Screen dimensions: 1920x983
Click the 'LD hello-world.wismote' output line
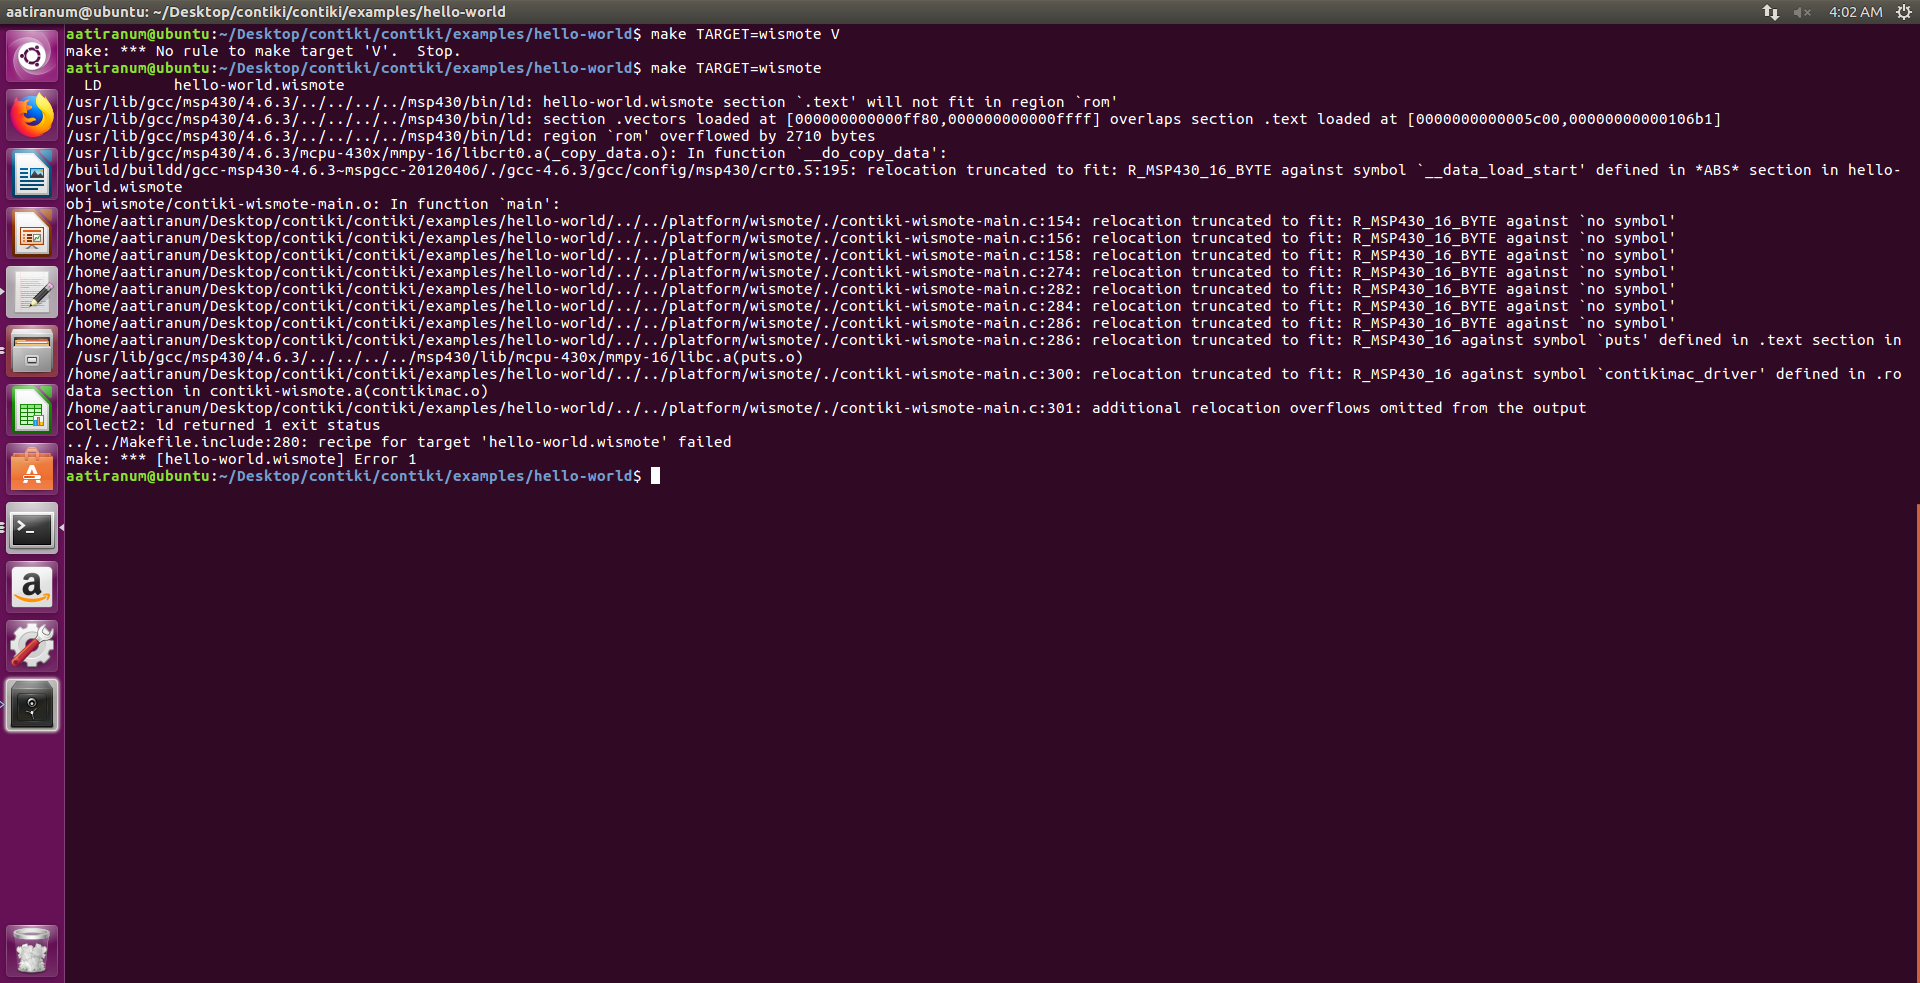point(214,85)
